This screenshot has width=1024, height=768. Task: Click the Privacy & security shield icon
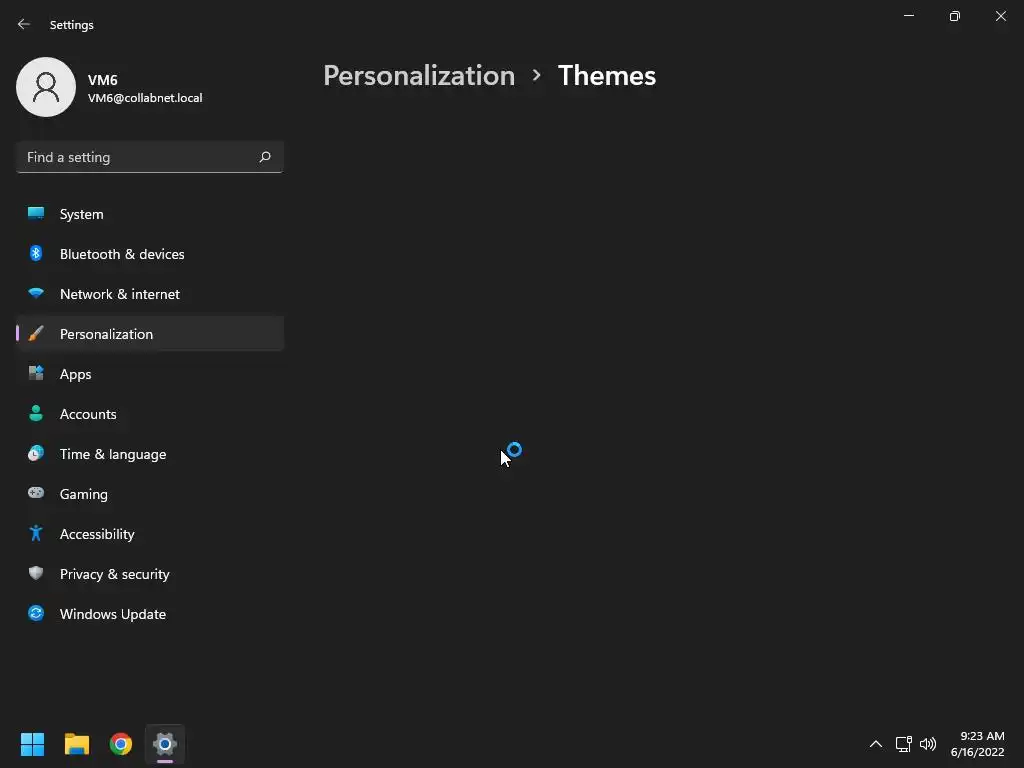[x=36, y=574]
